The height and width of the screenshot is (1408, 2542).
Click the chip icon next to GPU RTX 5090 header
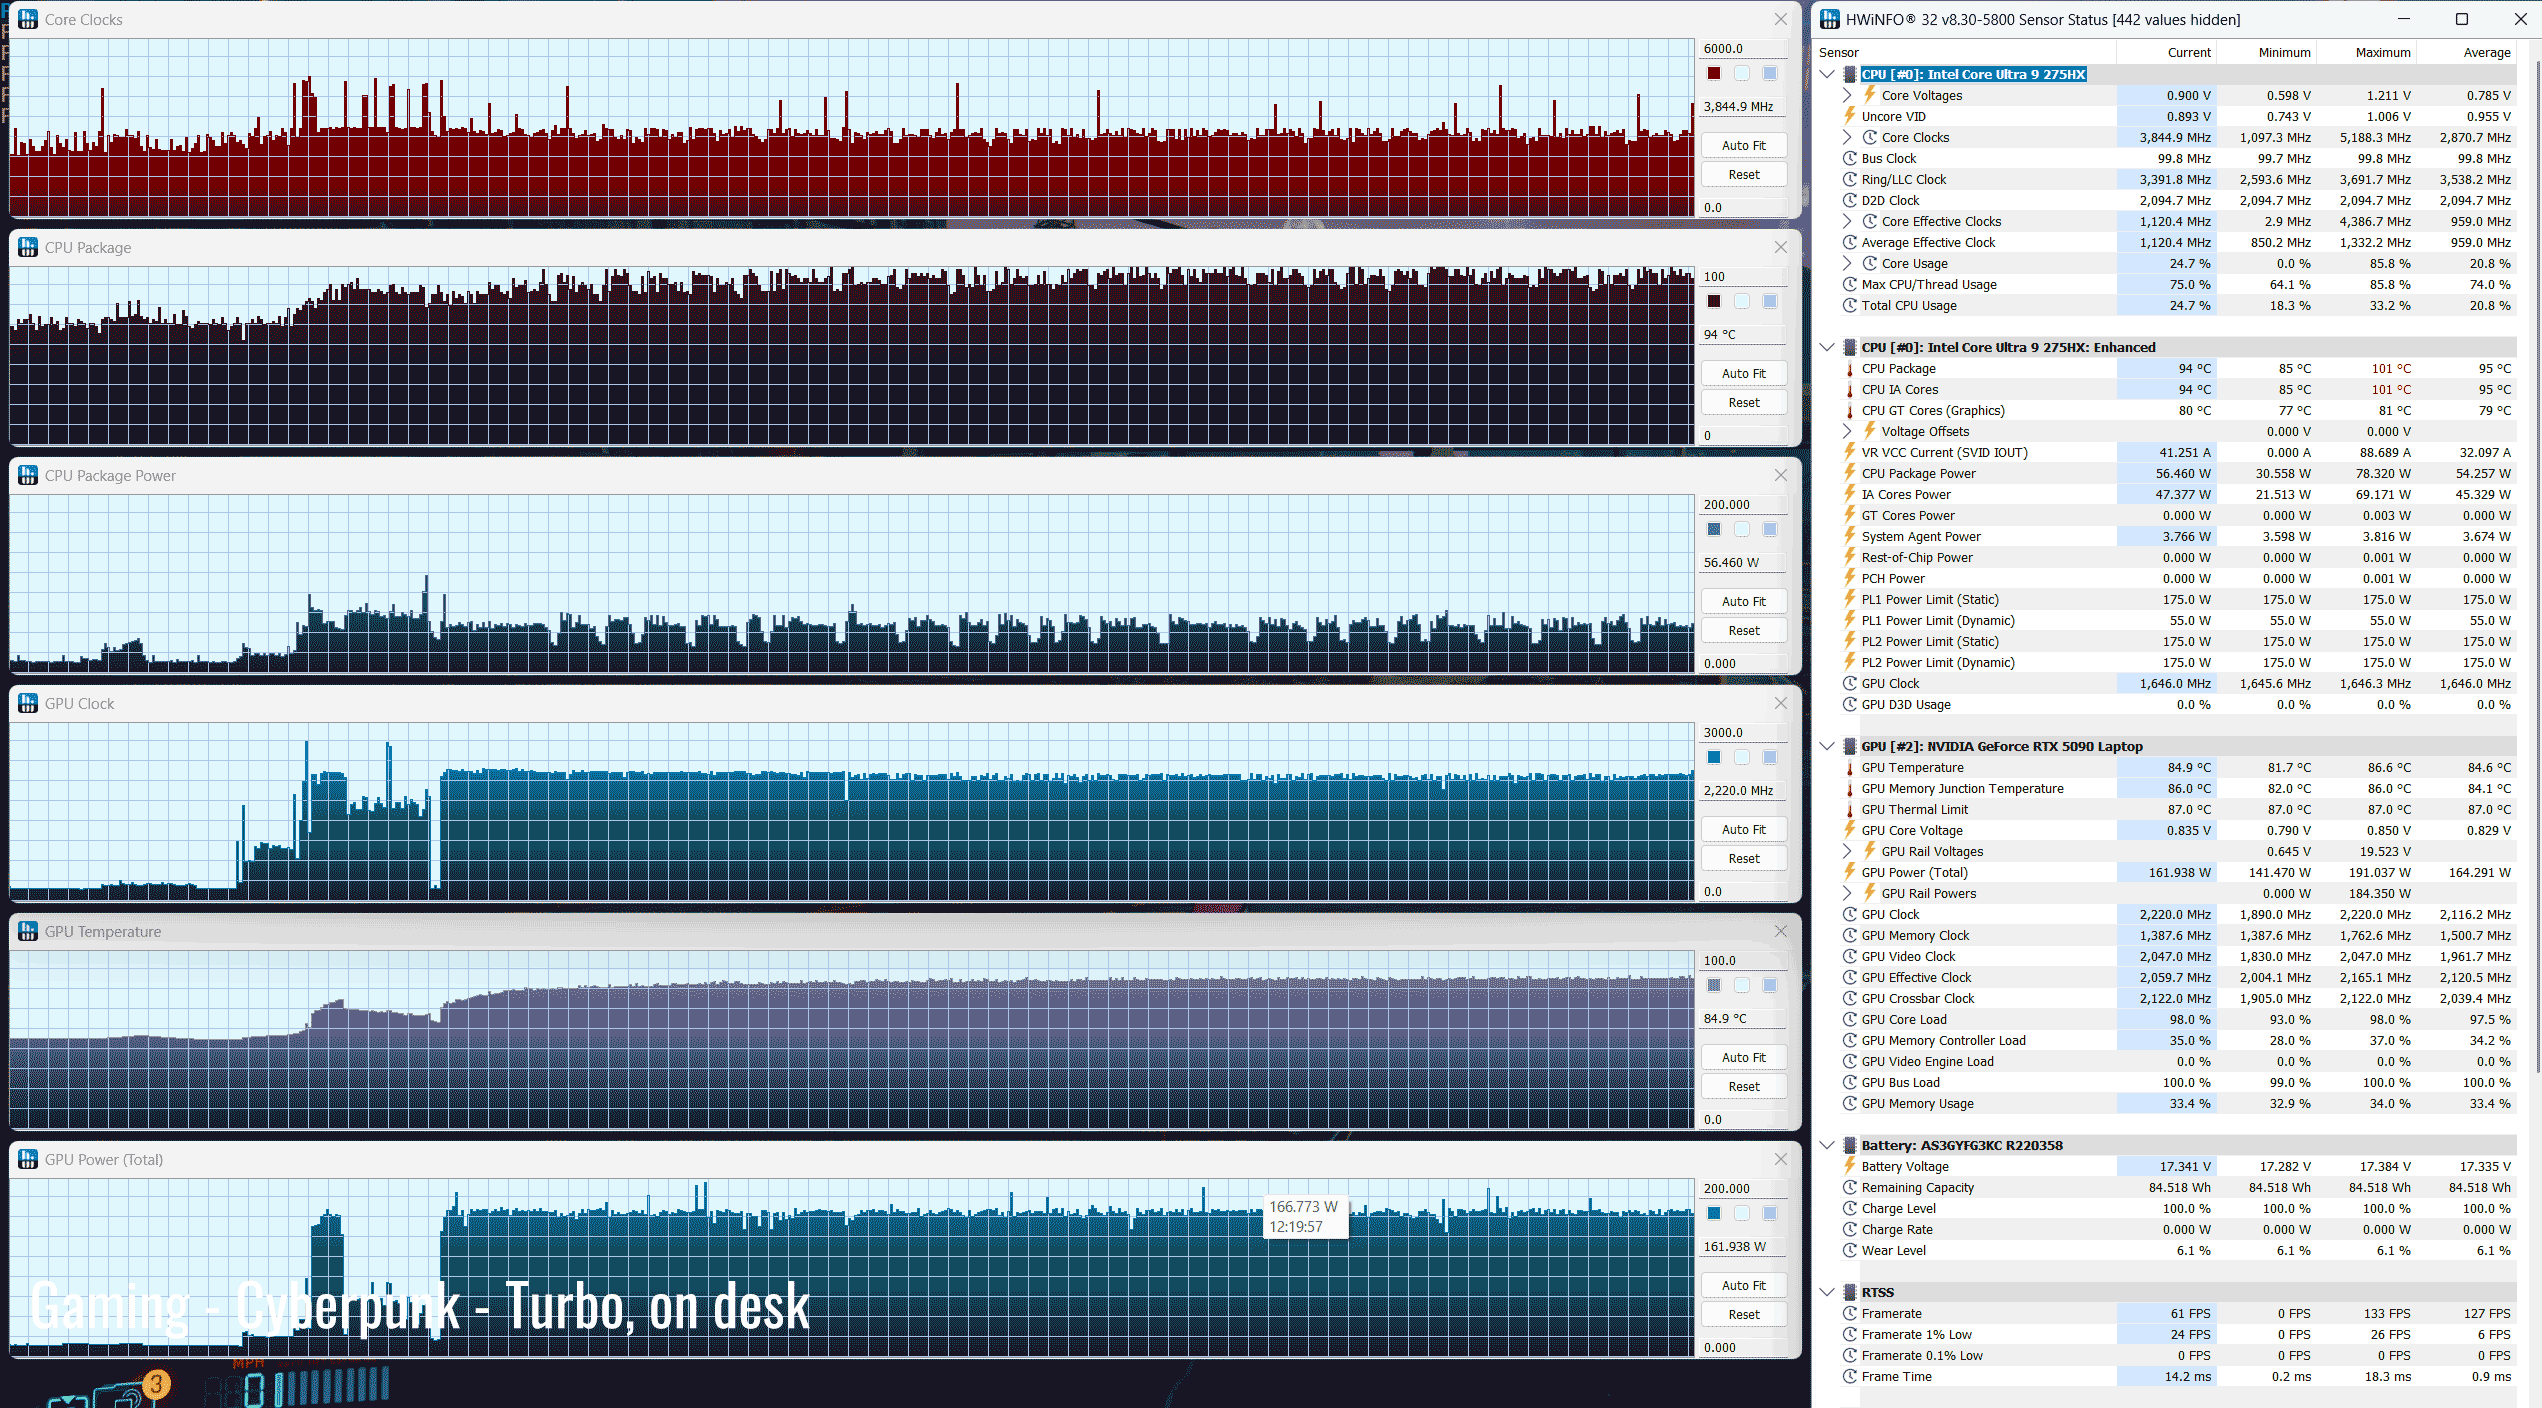tap(1850, 746)
